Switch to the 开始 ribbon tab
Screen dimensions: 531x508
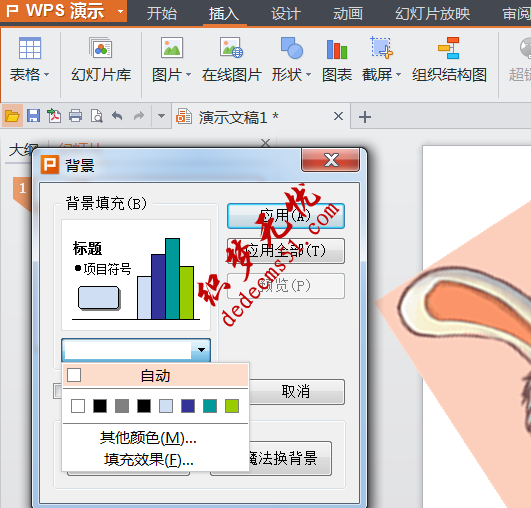click(162, 14)
